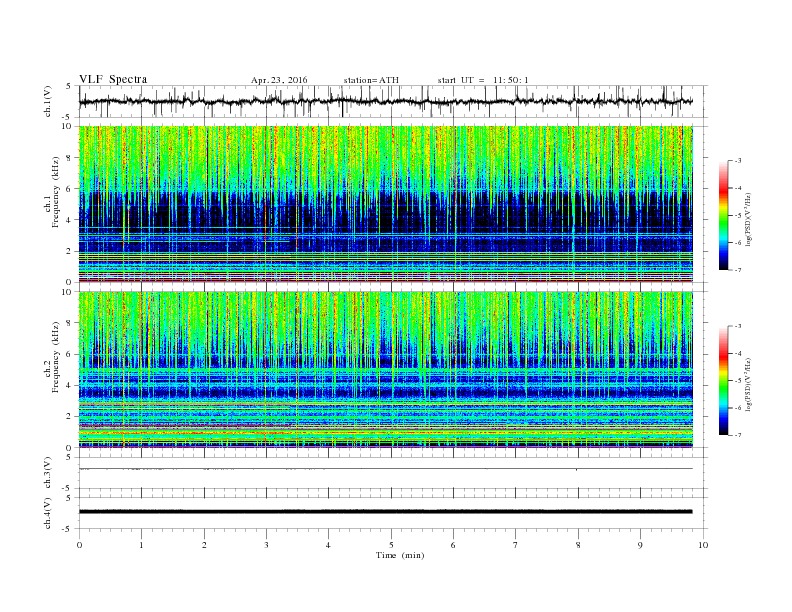Click the "4" kHz tick on ch.2 frequency axis
The height and width of the screenshot is (612, 792).
coord(69,385)
